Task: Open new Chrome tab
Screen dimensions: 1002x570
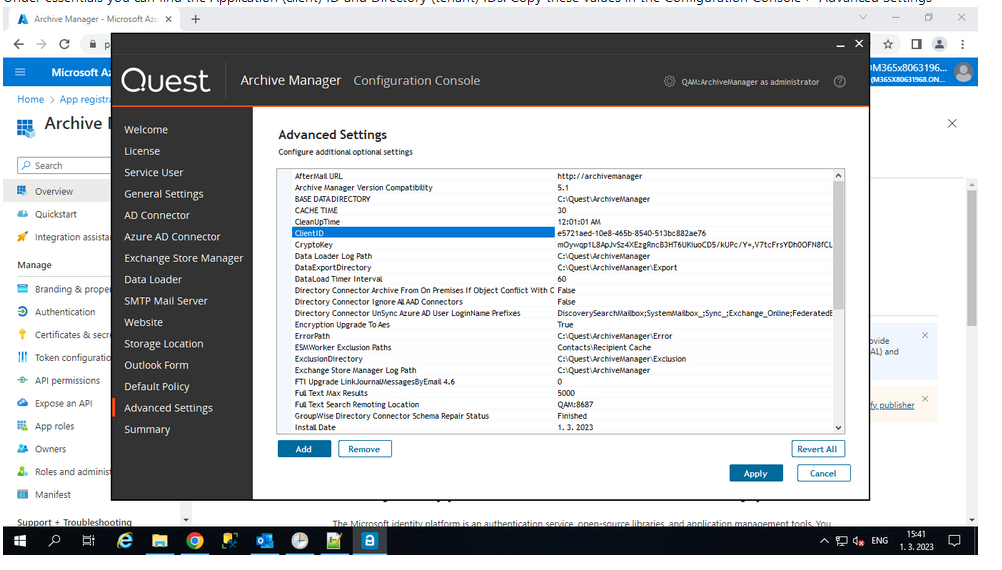Action: pyautogui.click(x=196, y=19)
